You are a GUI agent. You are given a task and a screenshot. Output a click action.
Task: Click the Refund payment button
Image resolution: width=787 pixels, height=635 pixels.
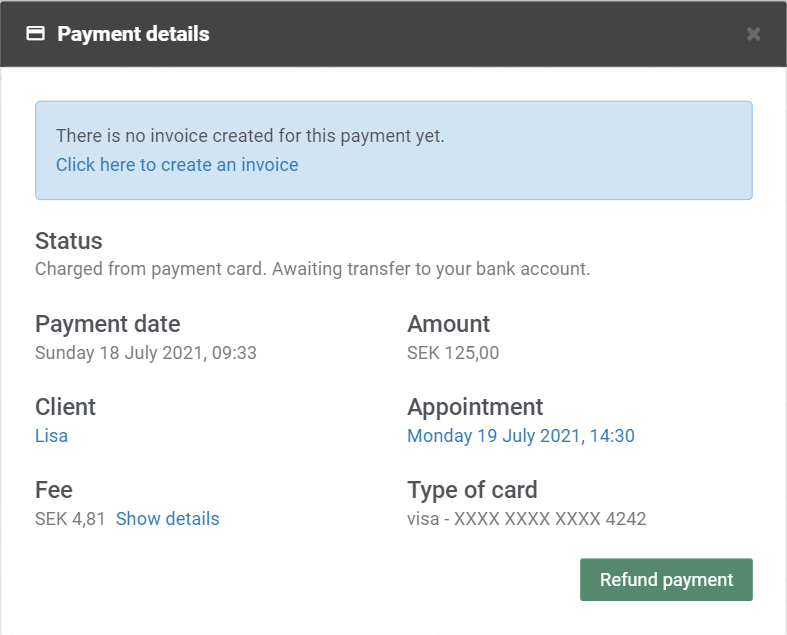click(666, 579)
